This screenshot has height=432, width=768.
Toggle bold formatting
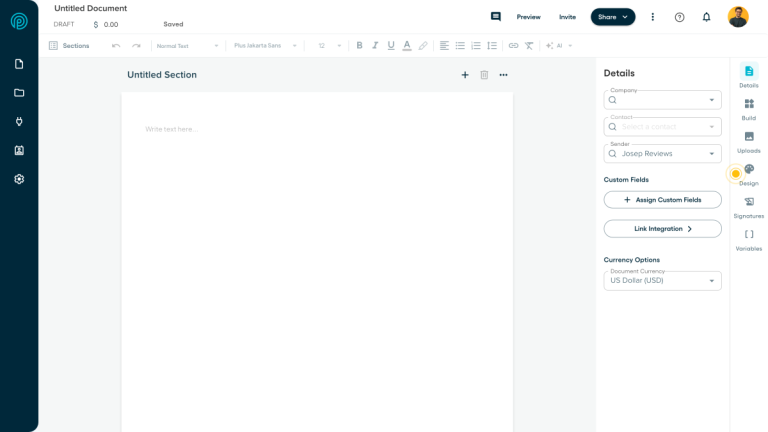pos(359,46)
